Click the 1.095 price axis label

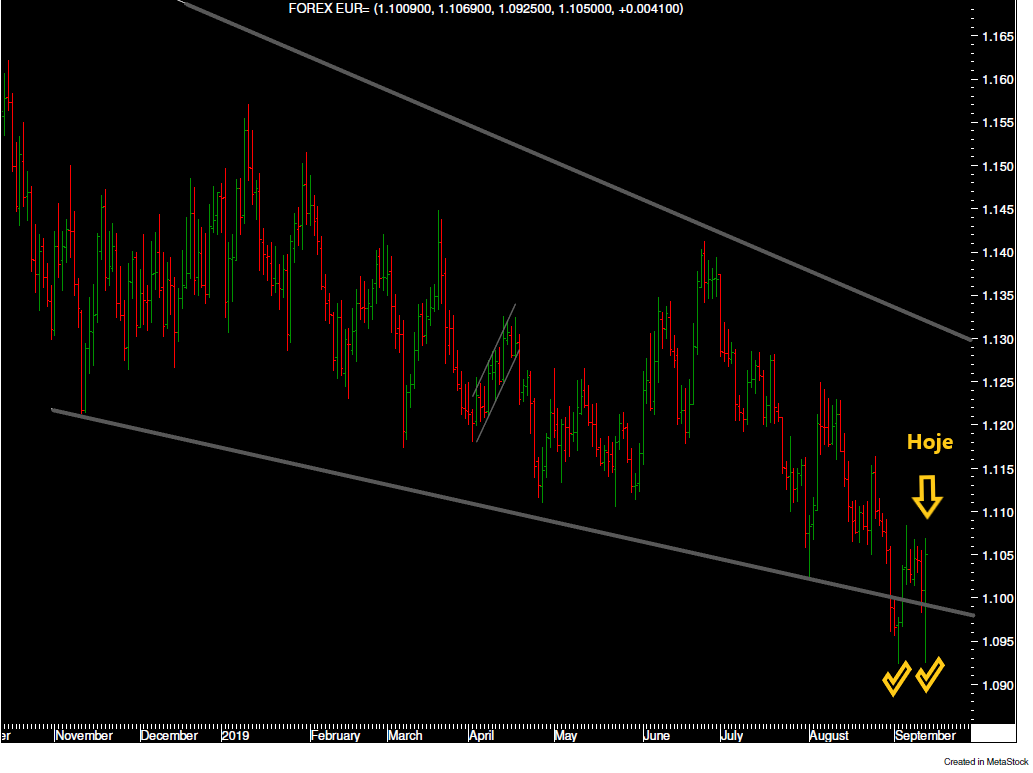click(998, 642)
